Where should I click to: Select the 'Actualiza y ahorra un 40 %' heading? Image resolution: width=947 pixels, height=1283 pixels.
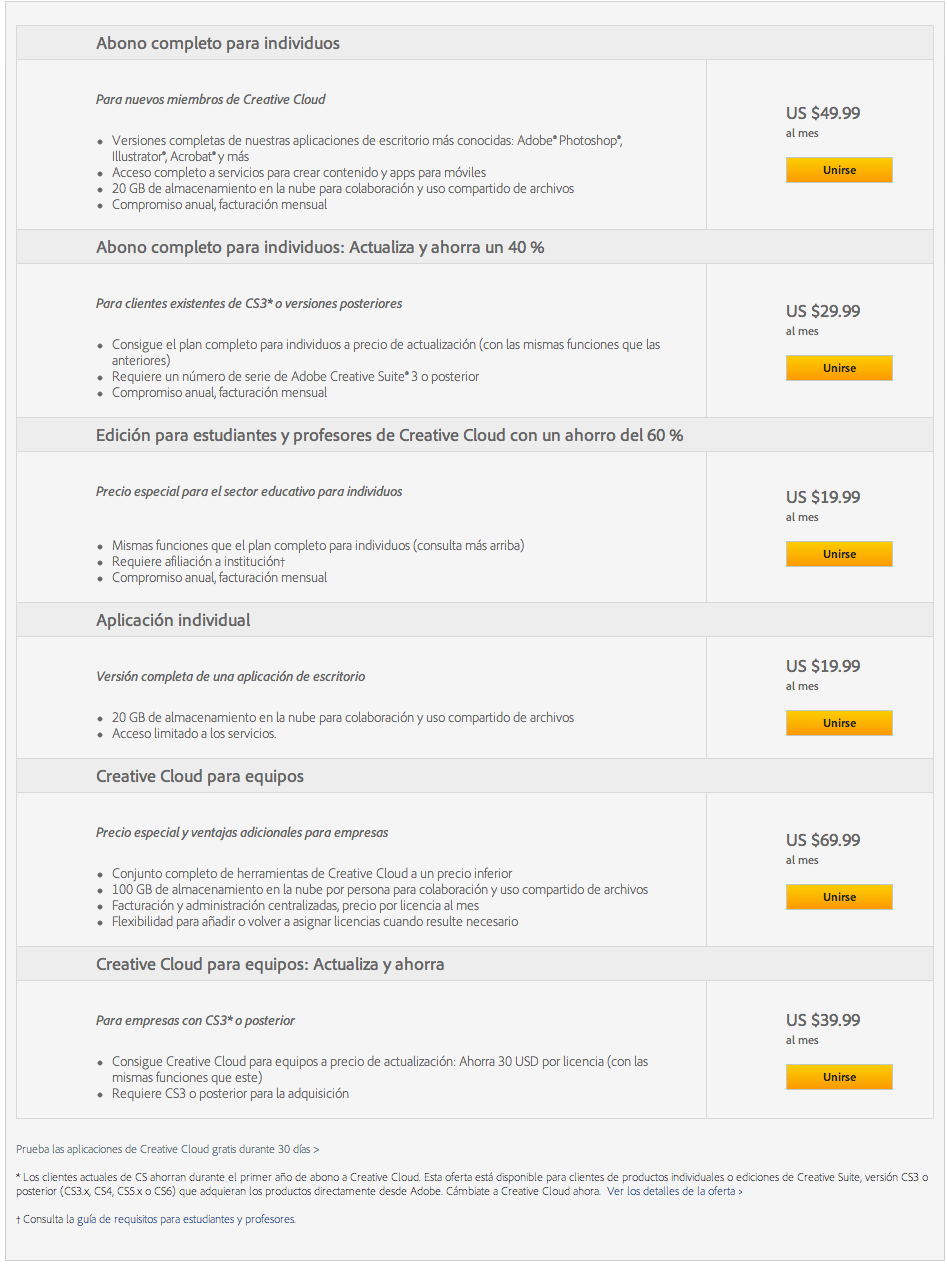pos(320,247)
